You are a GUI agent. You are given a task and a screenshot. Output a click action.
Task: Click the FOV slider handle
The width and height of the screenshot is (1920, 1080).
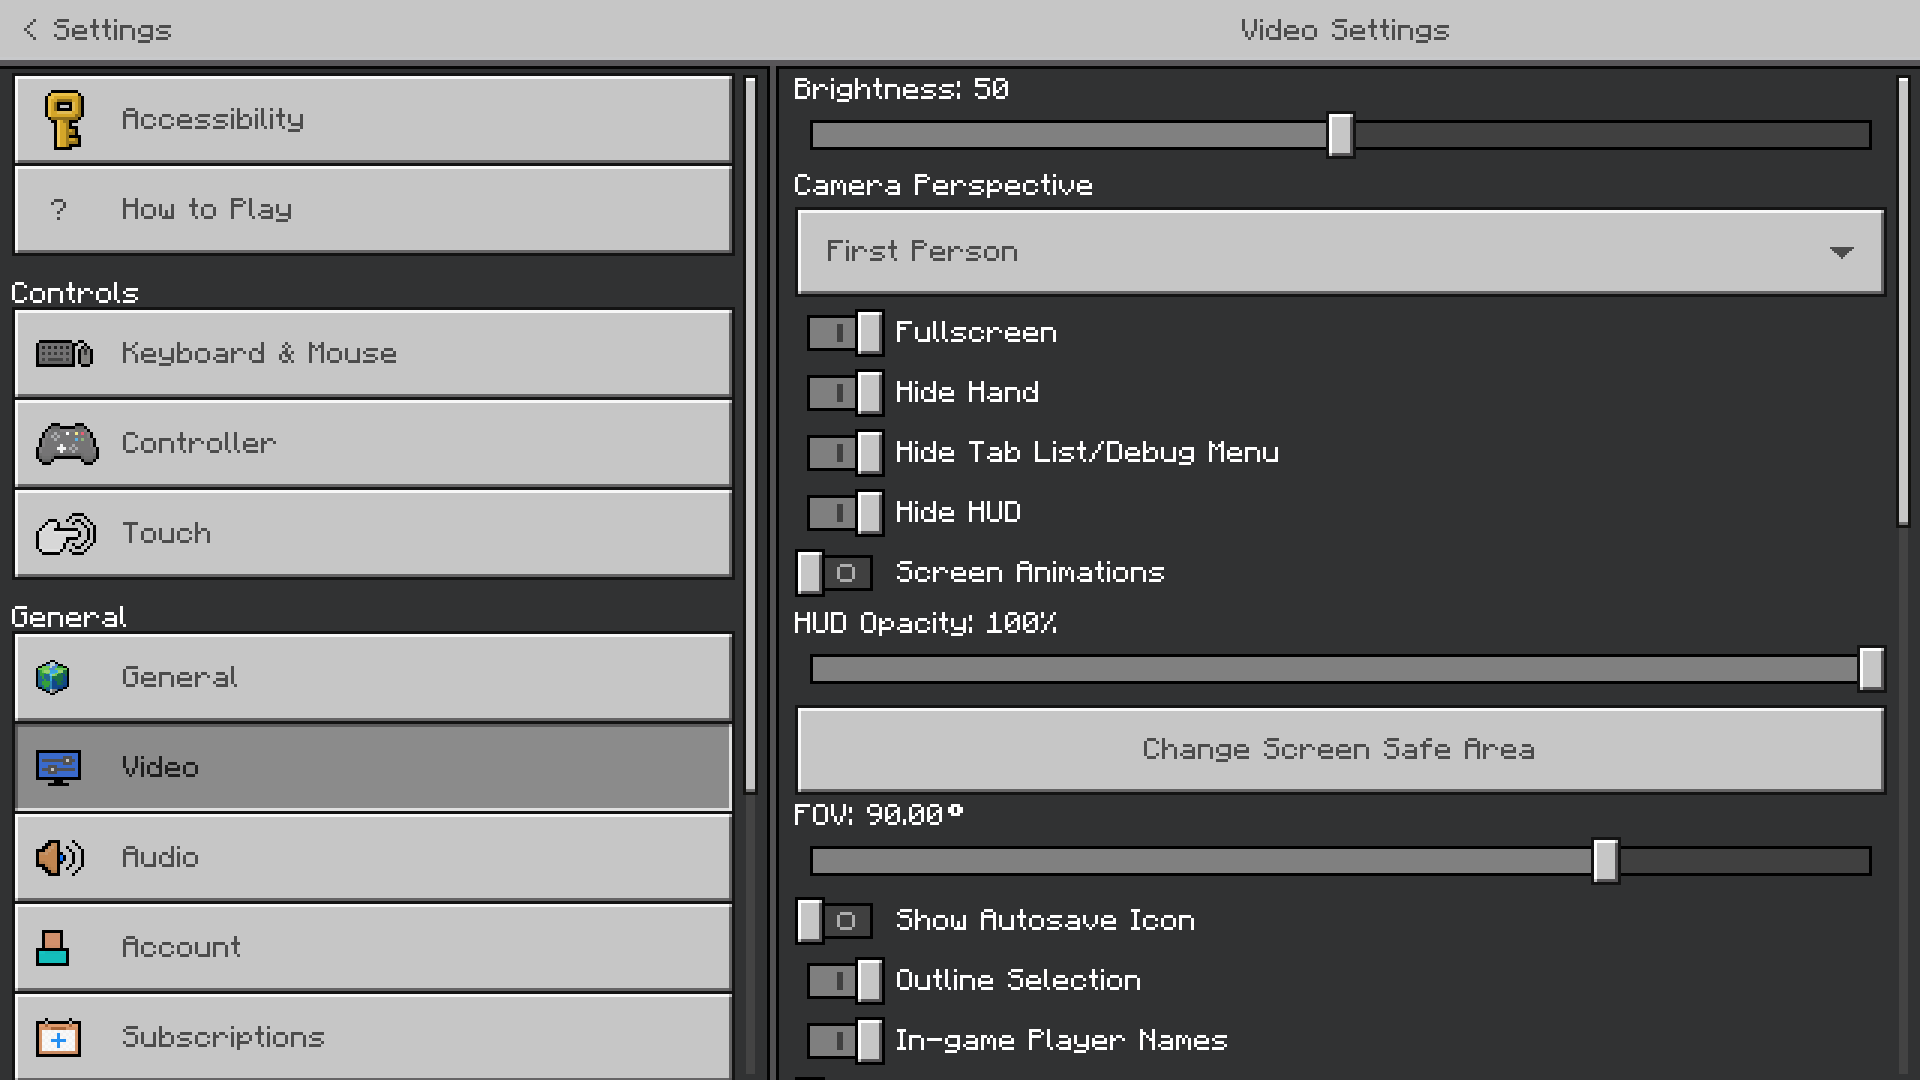tap(1605, 861)
